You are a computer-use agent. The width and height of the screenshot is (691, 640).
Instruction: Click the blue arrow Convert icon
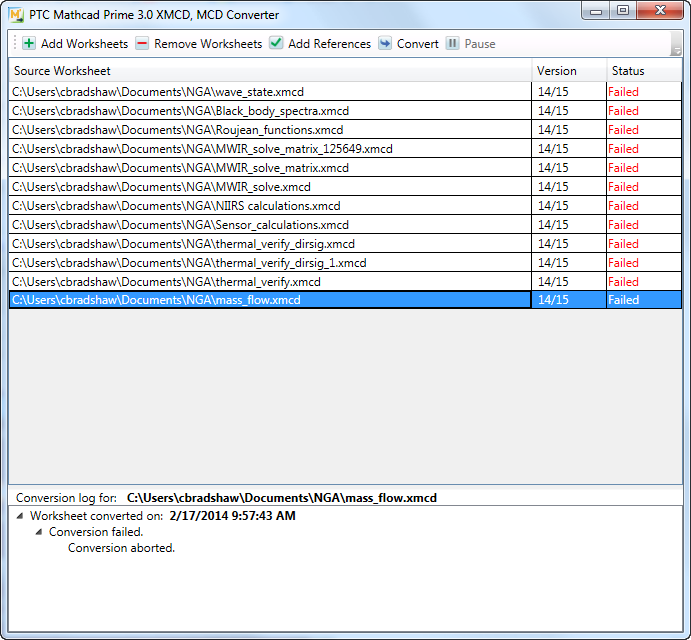(x=385, y=43)
